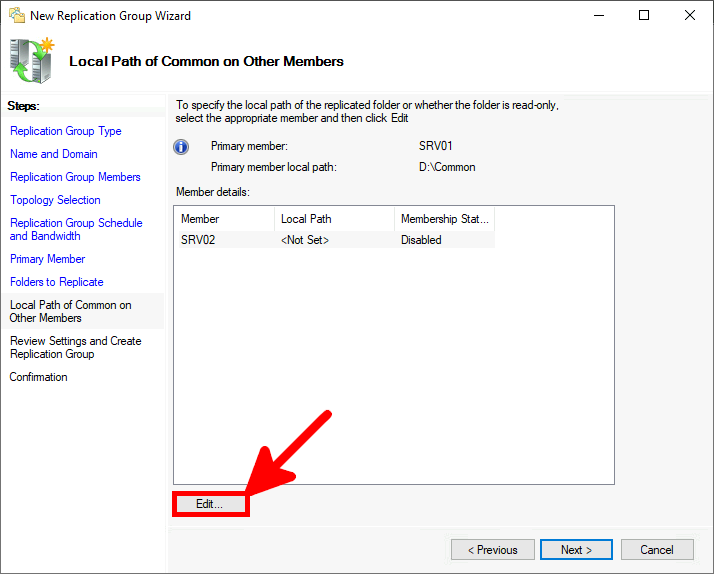Sort by Local Path column header
714x574 pixels.
click(x=334, y=219)
